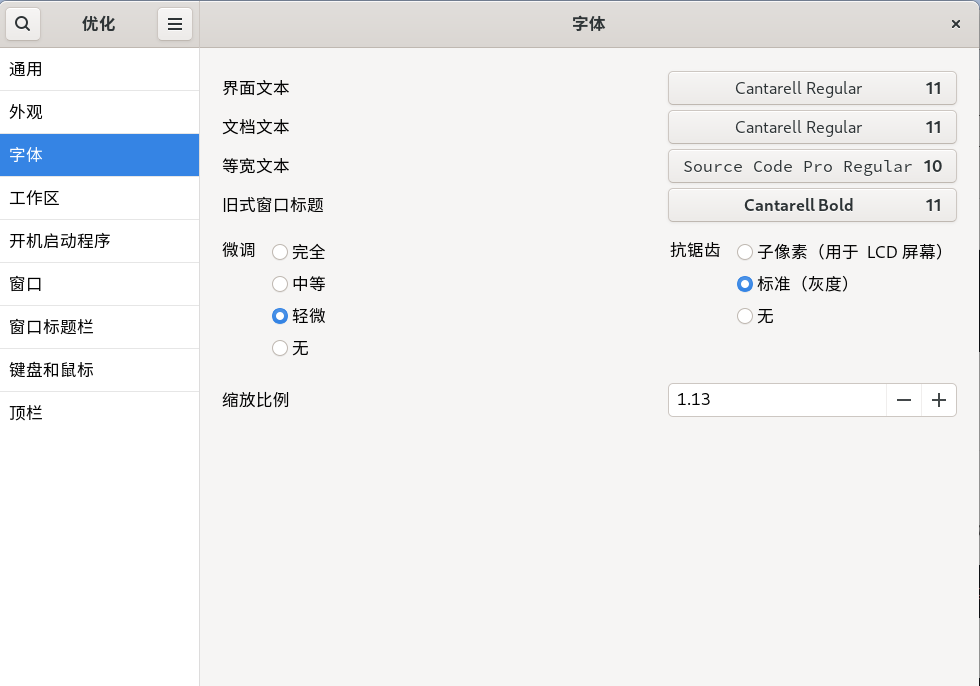The width and height of the screenshot is (980, 686).
Task: Go to 工作区 in sidebar
Action: (99, 198)
